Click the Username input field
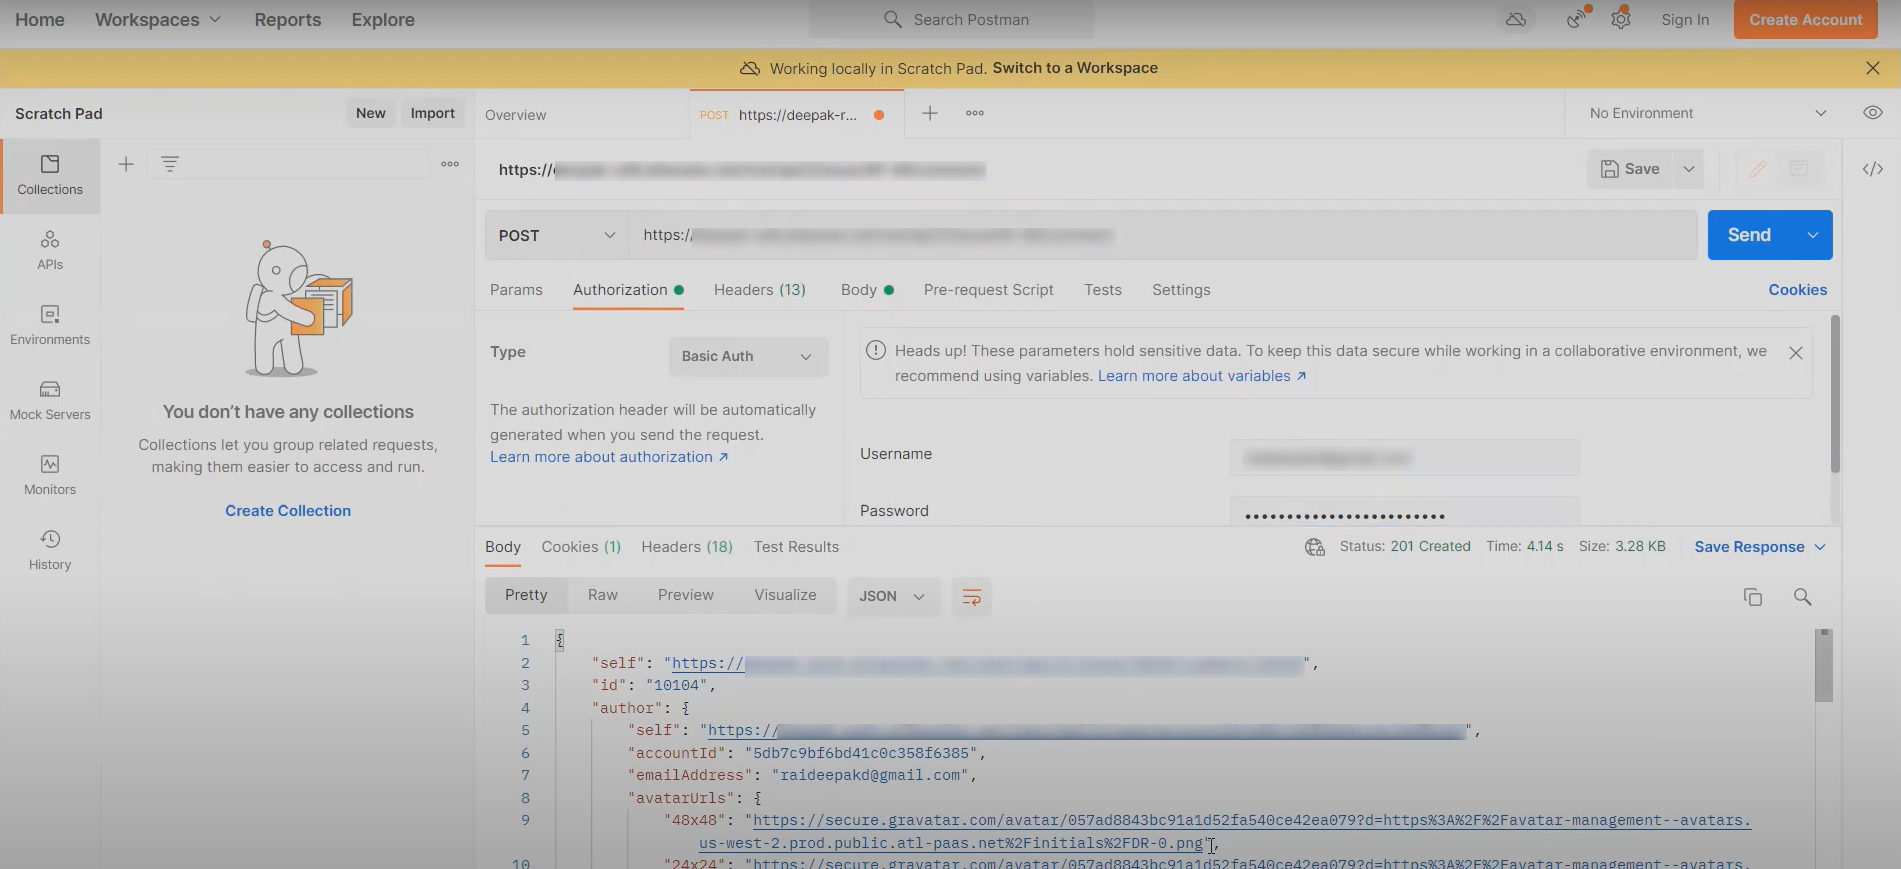The height and width of the screenshot is (869, 1901). pyautogui.click(x=1403, y=458)
